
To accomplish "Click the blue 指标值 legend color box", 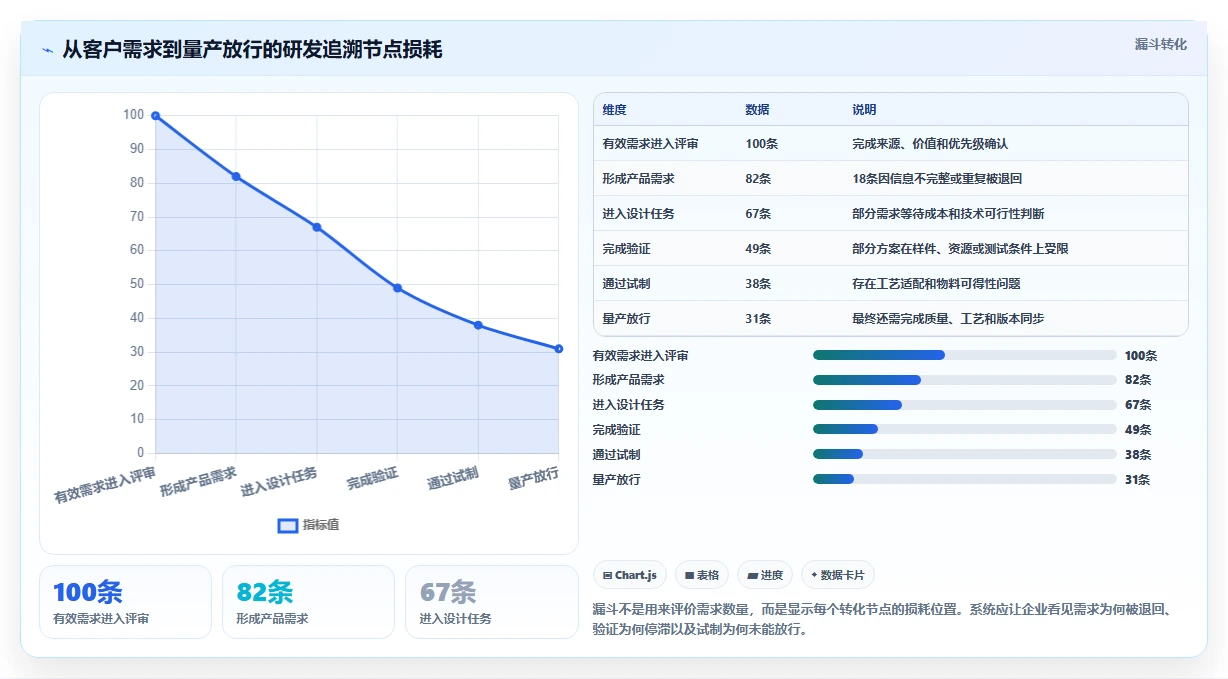I will [287, 525].
